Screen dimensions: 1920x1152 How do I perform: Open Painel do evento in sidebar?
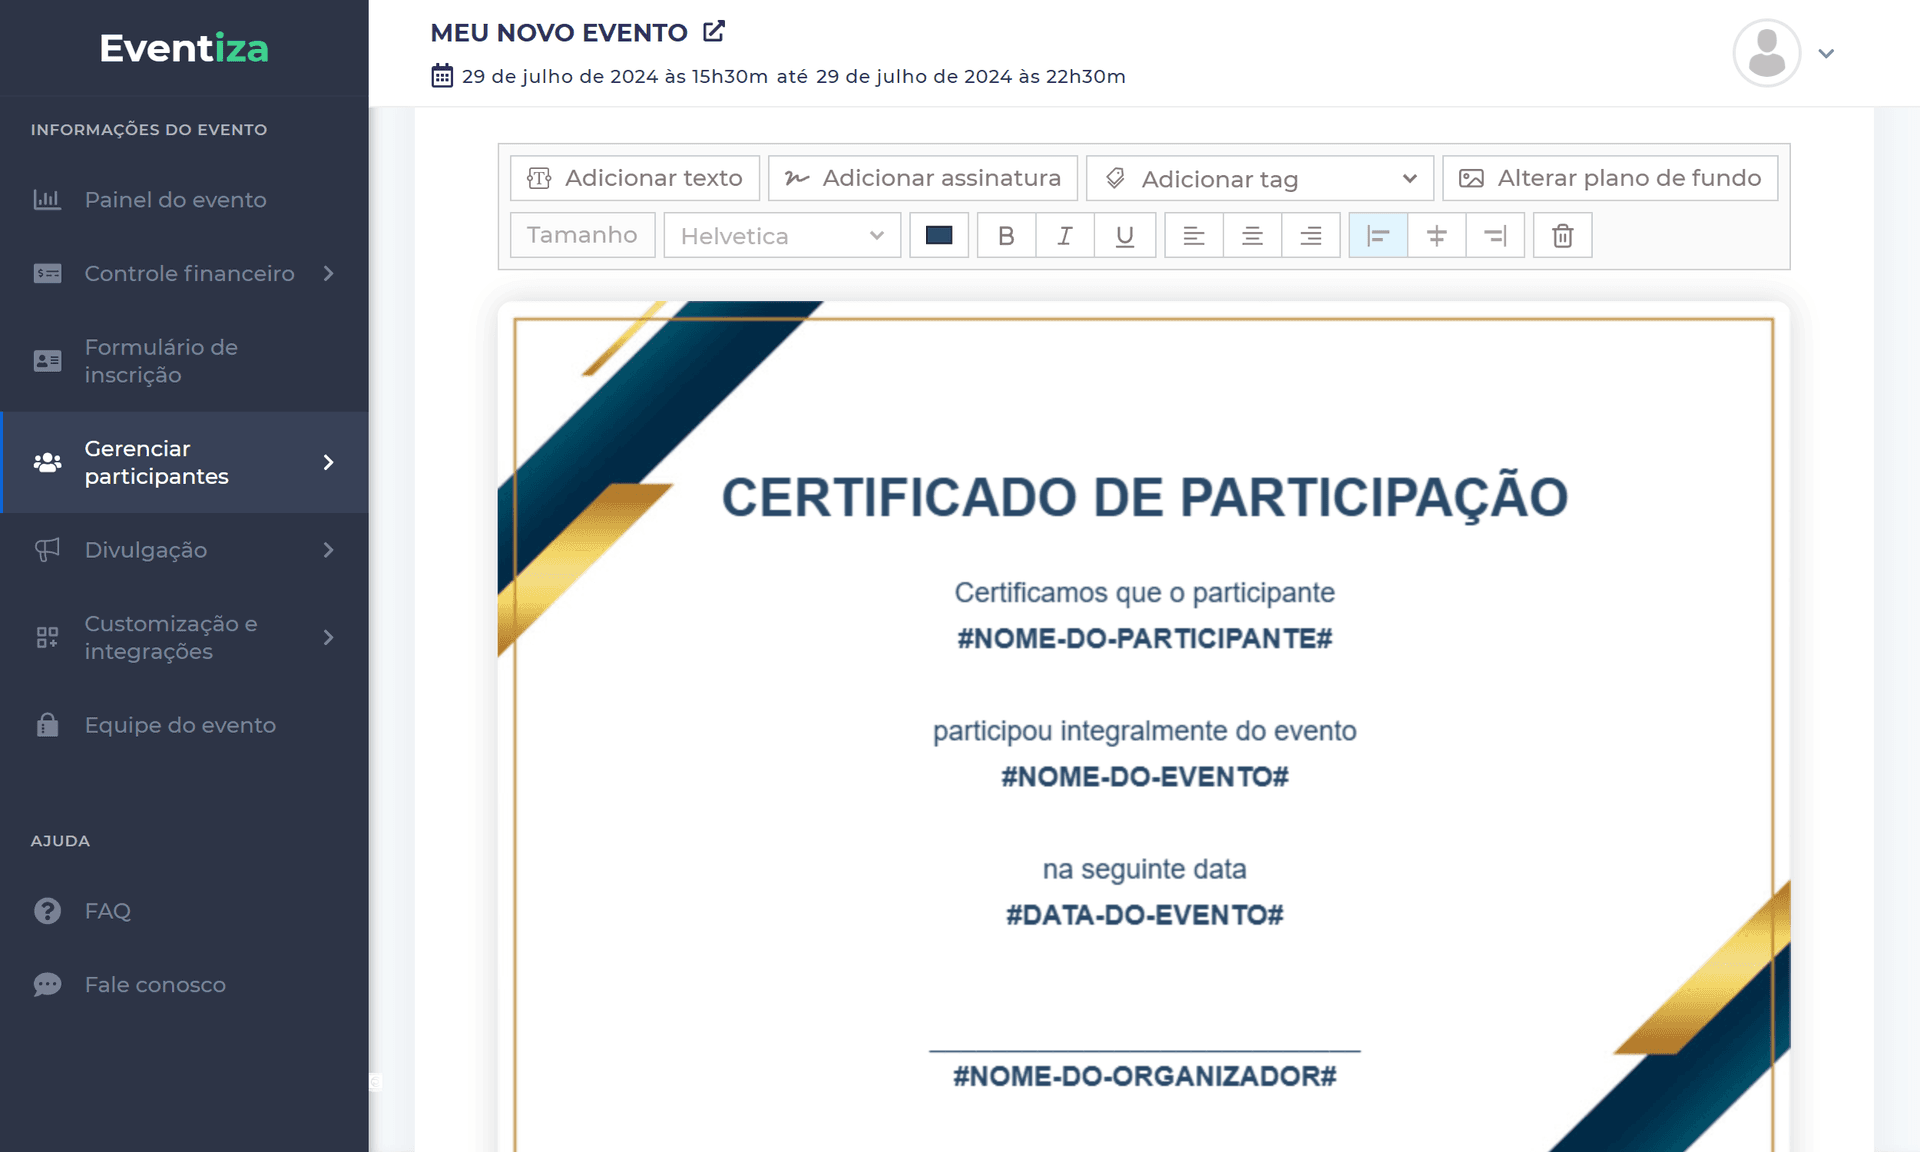[x=175, y=200]
